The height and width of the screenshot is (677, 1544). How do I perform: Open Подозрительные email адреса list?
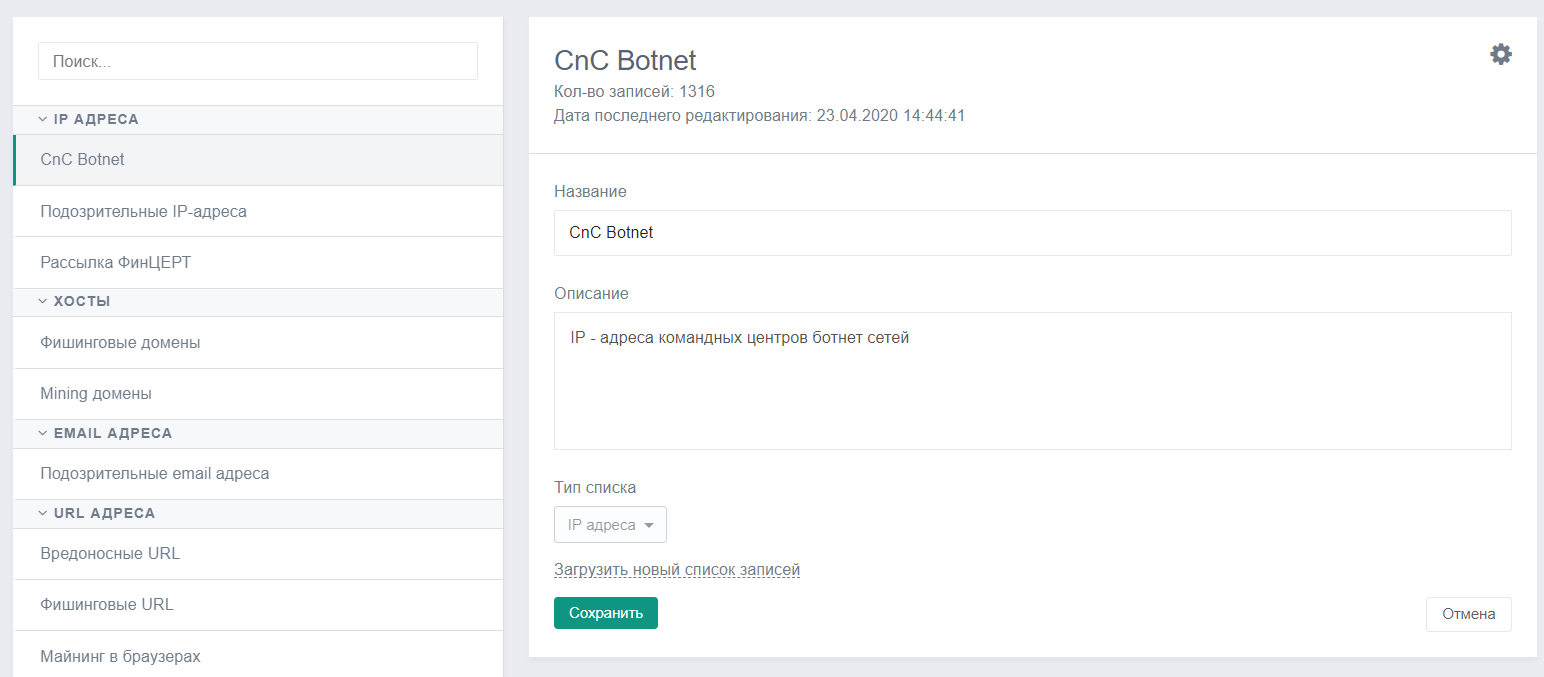pos(258,473)
